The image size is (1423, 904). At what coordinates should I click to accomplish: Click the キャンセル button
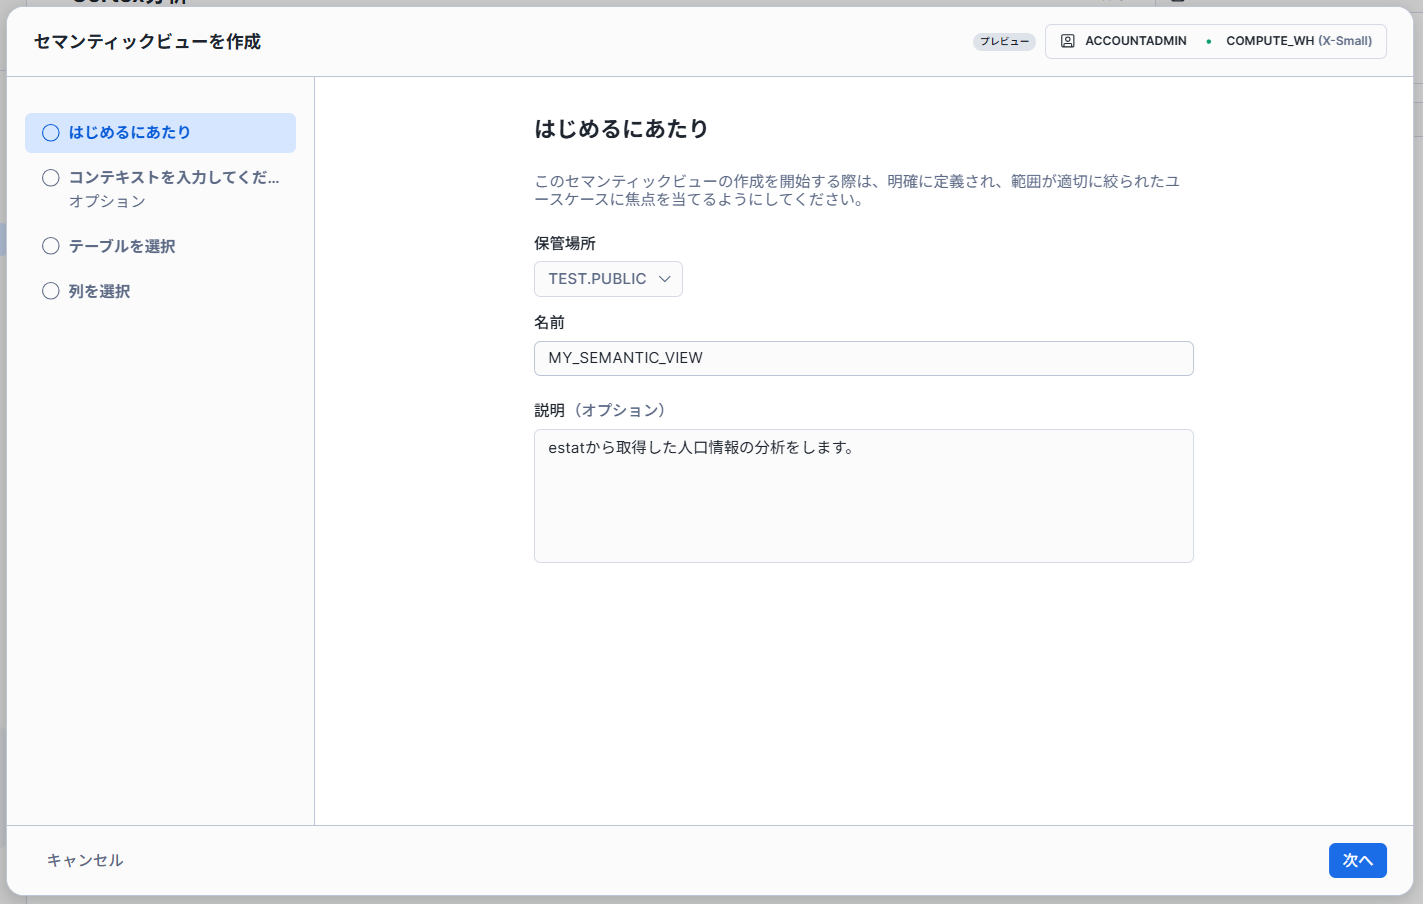click(x=85, y=860)
